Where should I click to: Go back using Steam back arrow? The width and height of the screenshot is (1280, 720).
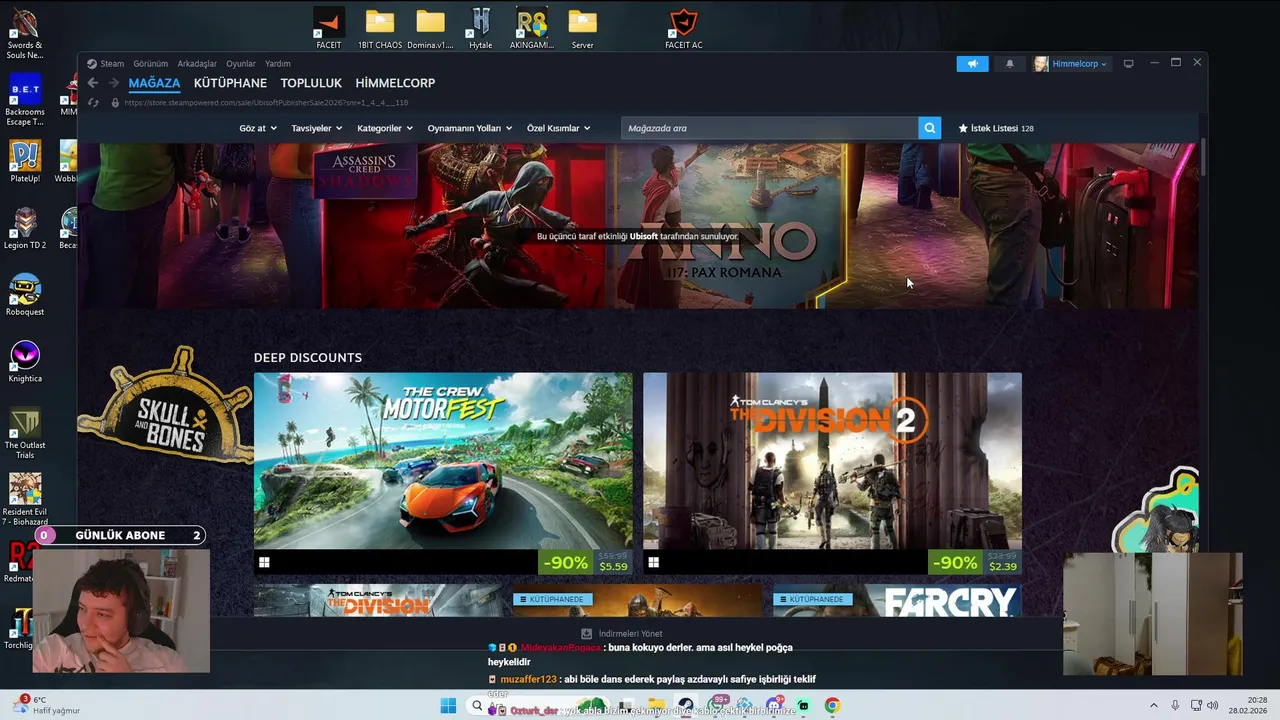tap(93, 83)
